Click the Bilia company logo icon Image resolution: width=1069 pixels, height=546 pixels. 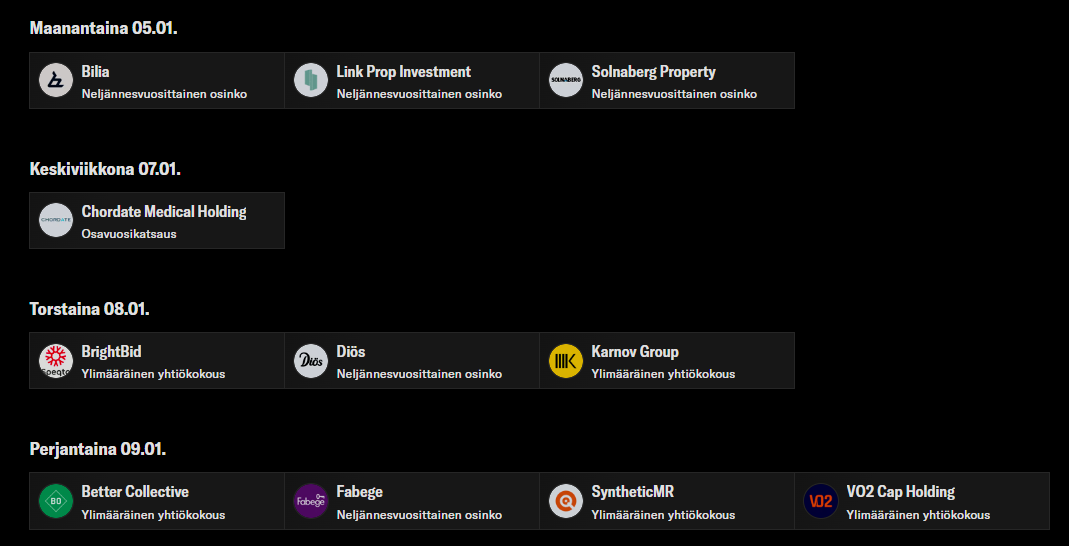pyautogui.click(x=56, y=81)
